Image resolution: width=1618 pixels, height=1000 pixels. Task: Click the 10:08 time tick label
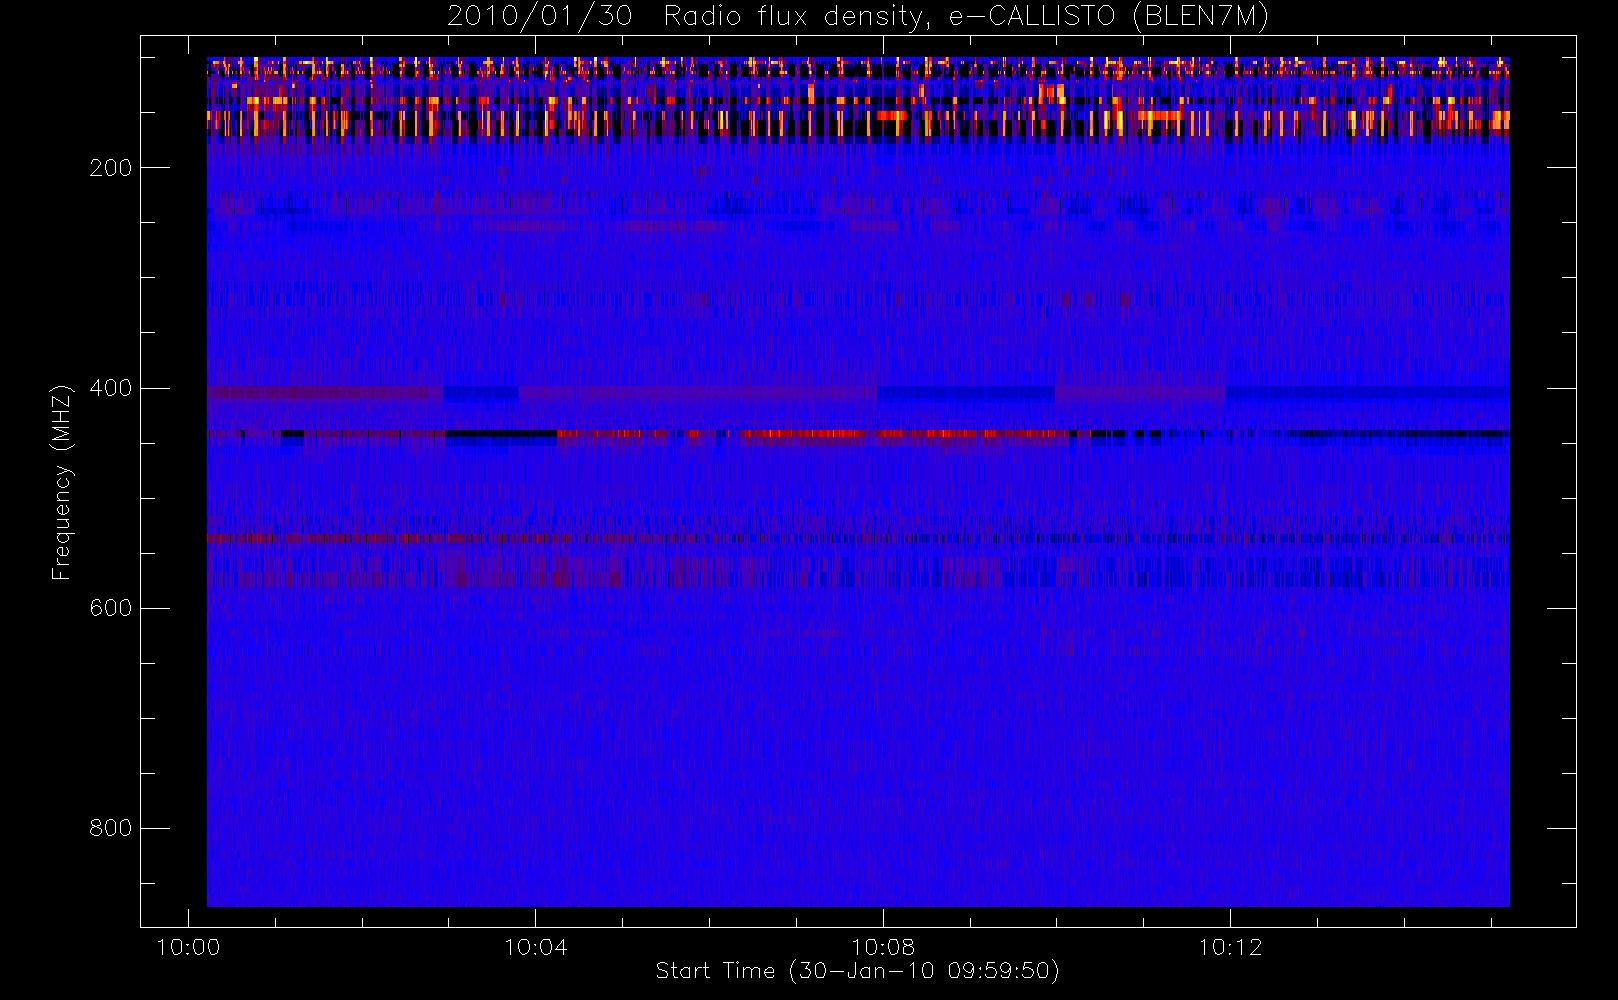[883, 947]
